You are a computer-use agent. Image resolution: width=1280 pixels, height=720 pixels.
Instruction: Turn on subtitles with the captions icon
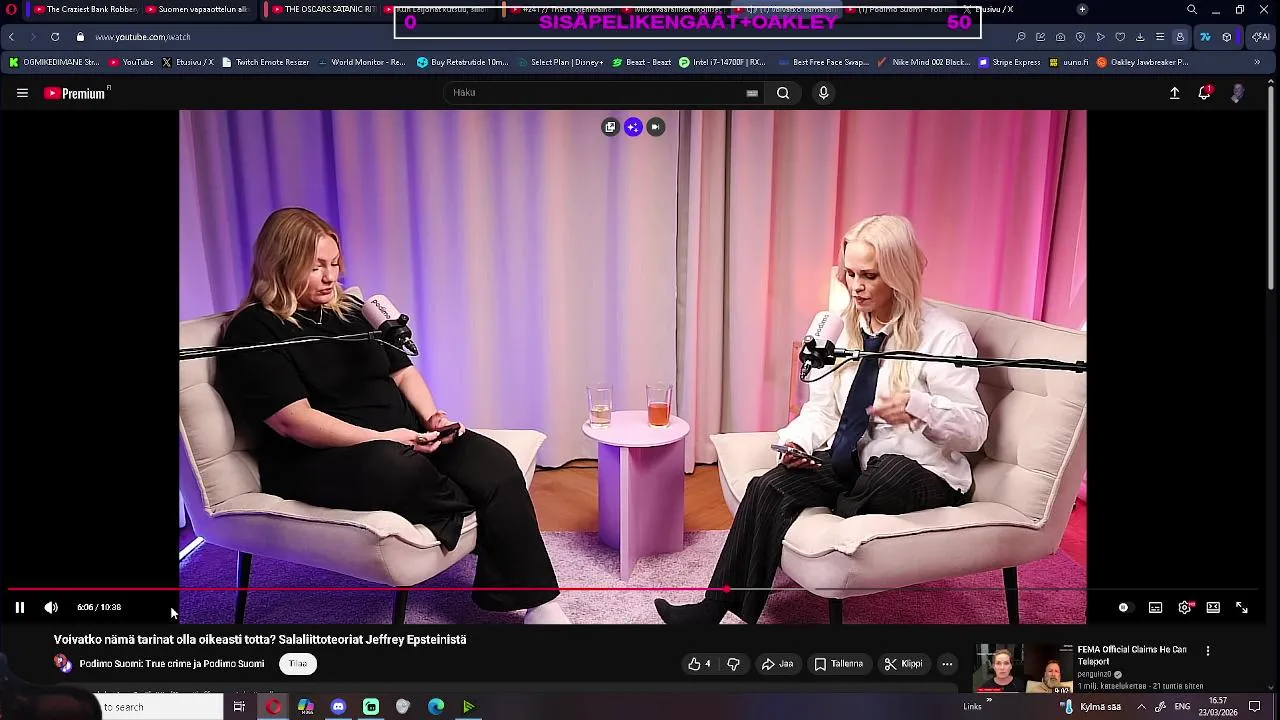point(1155,607)
